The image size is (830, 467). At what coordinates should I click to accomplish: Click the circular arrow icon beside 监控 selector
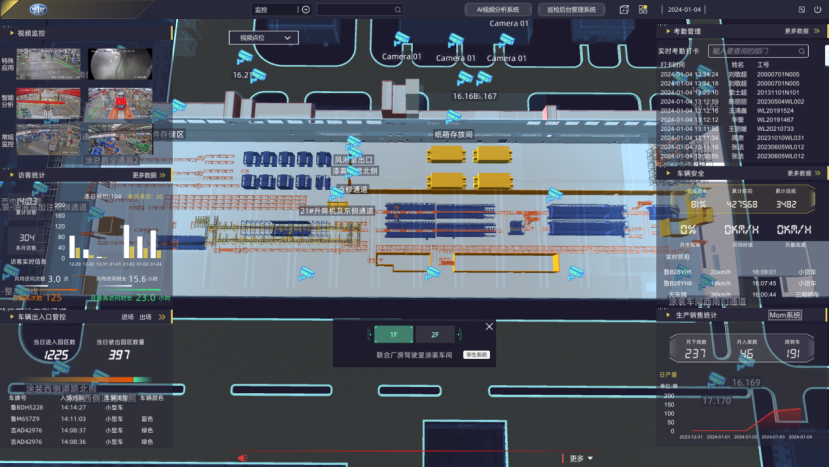(x=306, y=10)
